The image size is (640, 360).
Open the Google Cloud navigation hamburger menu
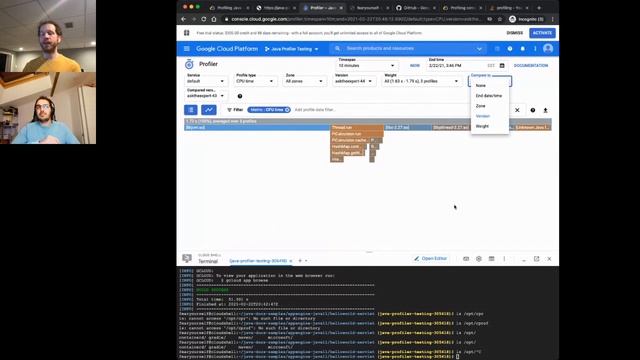point(187,49)
